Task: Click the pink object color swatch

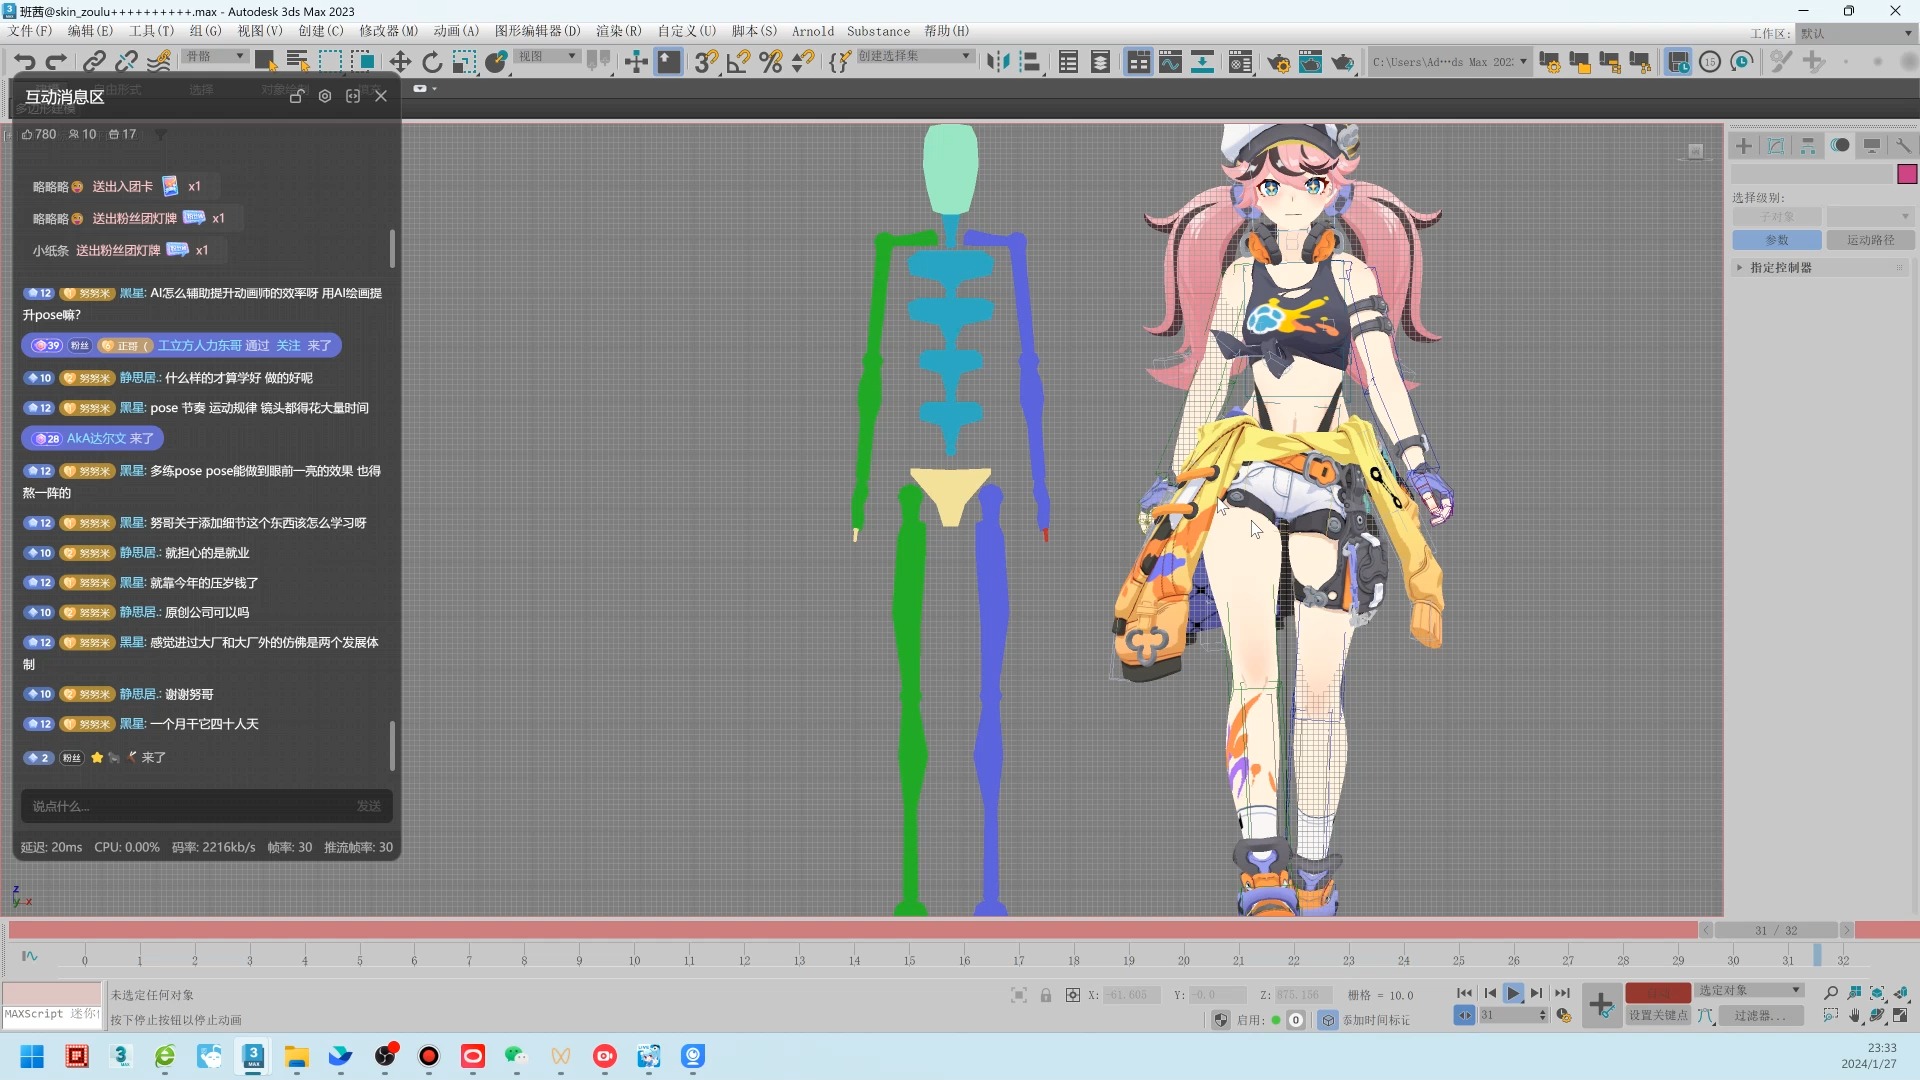Action: 1907,175
